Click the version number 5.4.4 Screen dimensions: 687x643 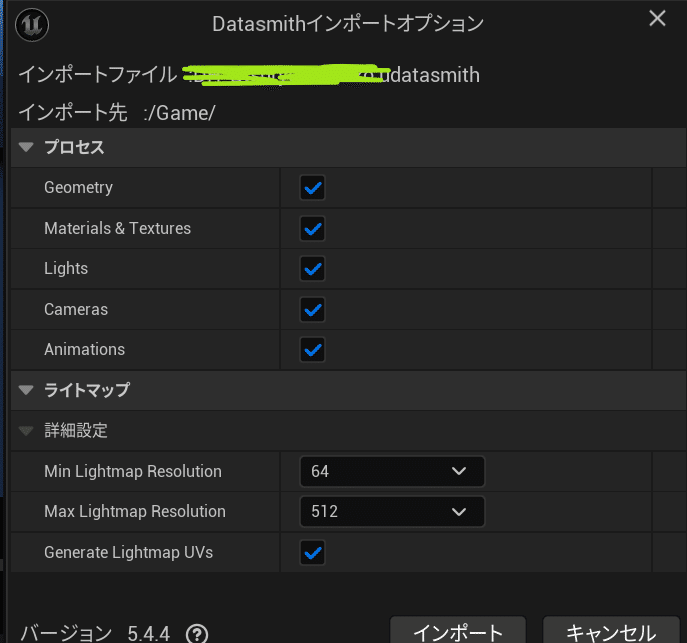(149, 633)
